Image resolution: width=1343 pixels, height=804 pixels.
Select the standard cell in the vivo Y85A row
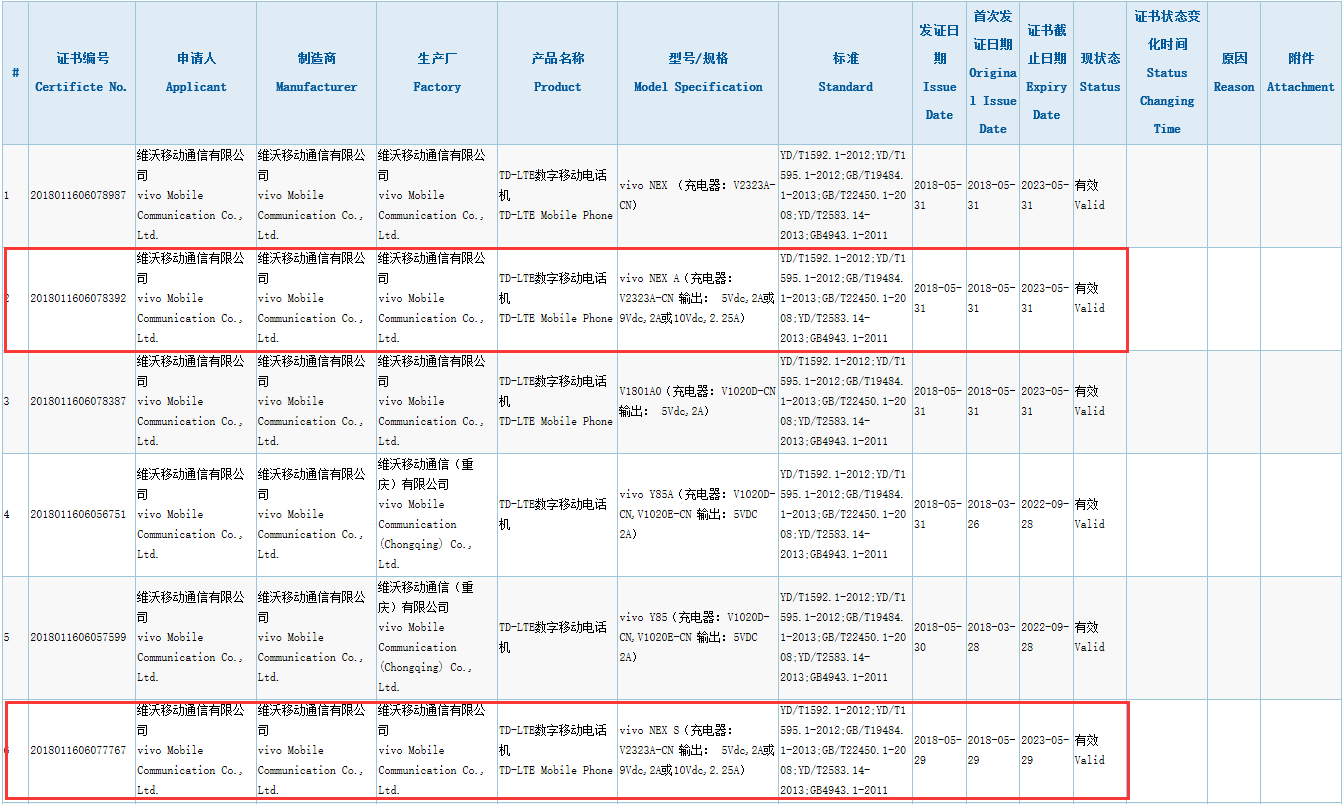[845, 515]
